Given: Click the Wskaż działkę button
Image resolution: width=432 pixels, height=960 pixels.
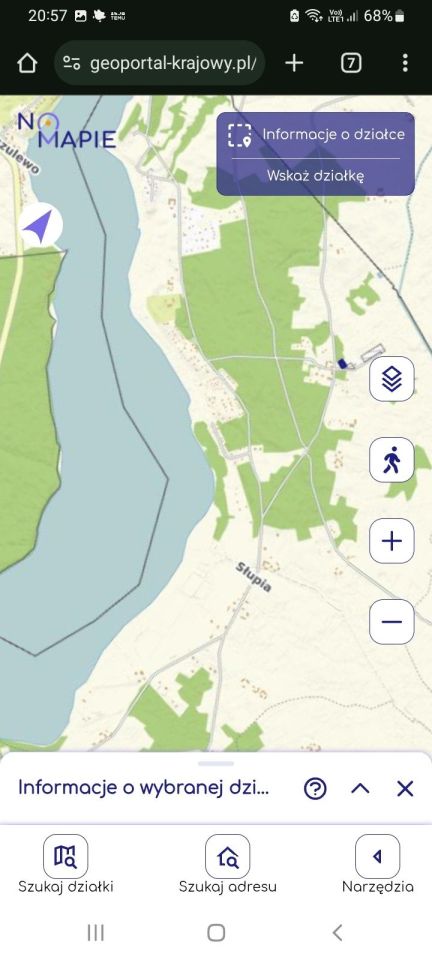Looking at the screenshot, I should pyautogui.click(x=315, y=176).
